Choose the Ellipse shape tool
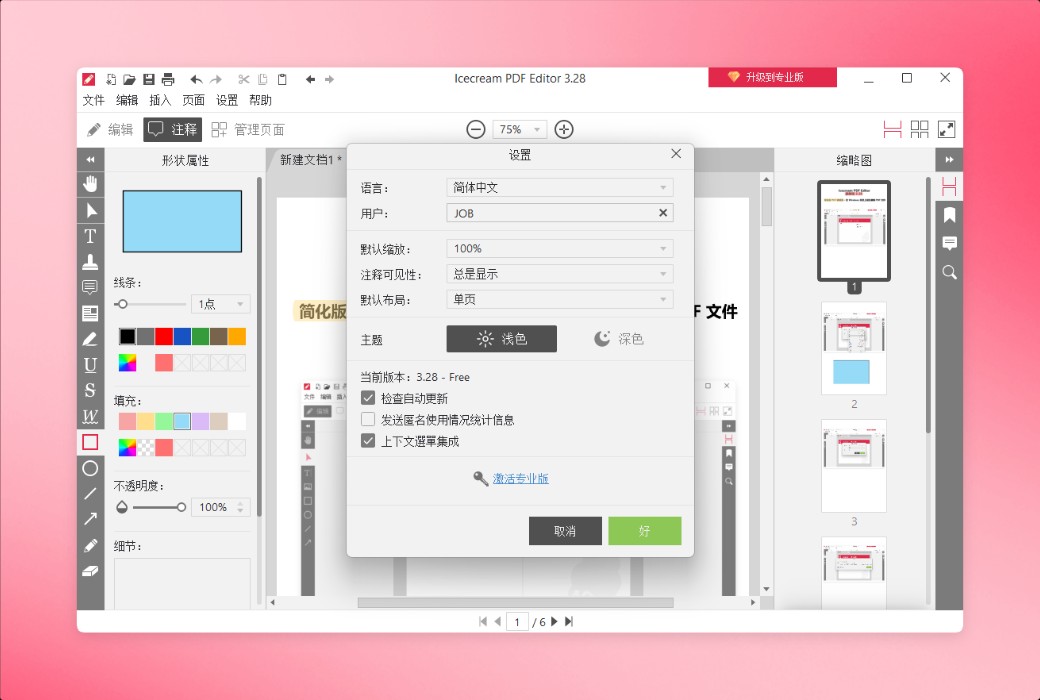 90,468
